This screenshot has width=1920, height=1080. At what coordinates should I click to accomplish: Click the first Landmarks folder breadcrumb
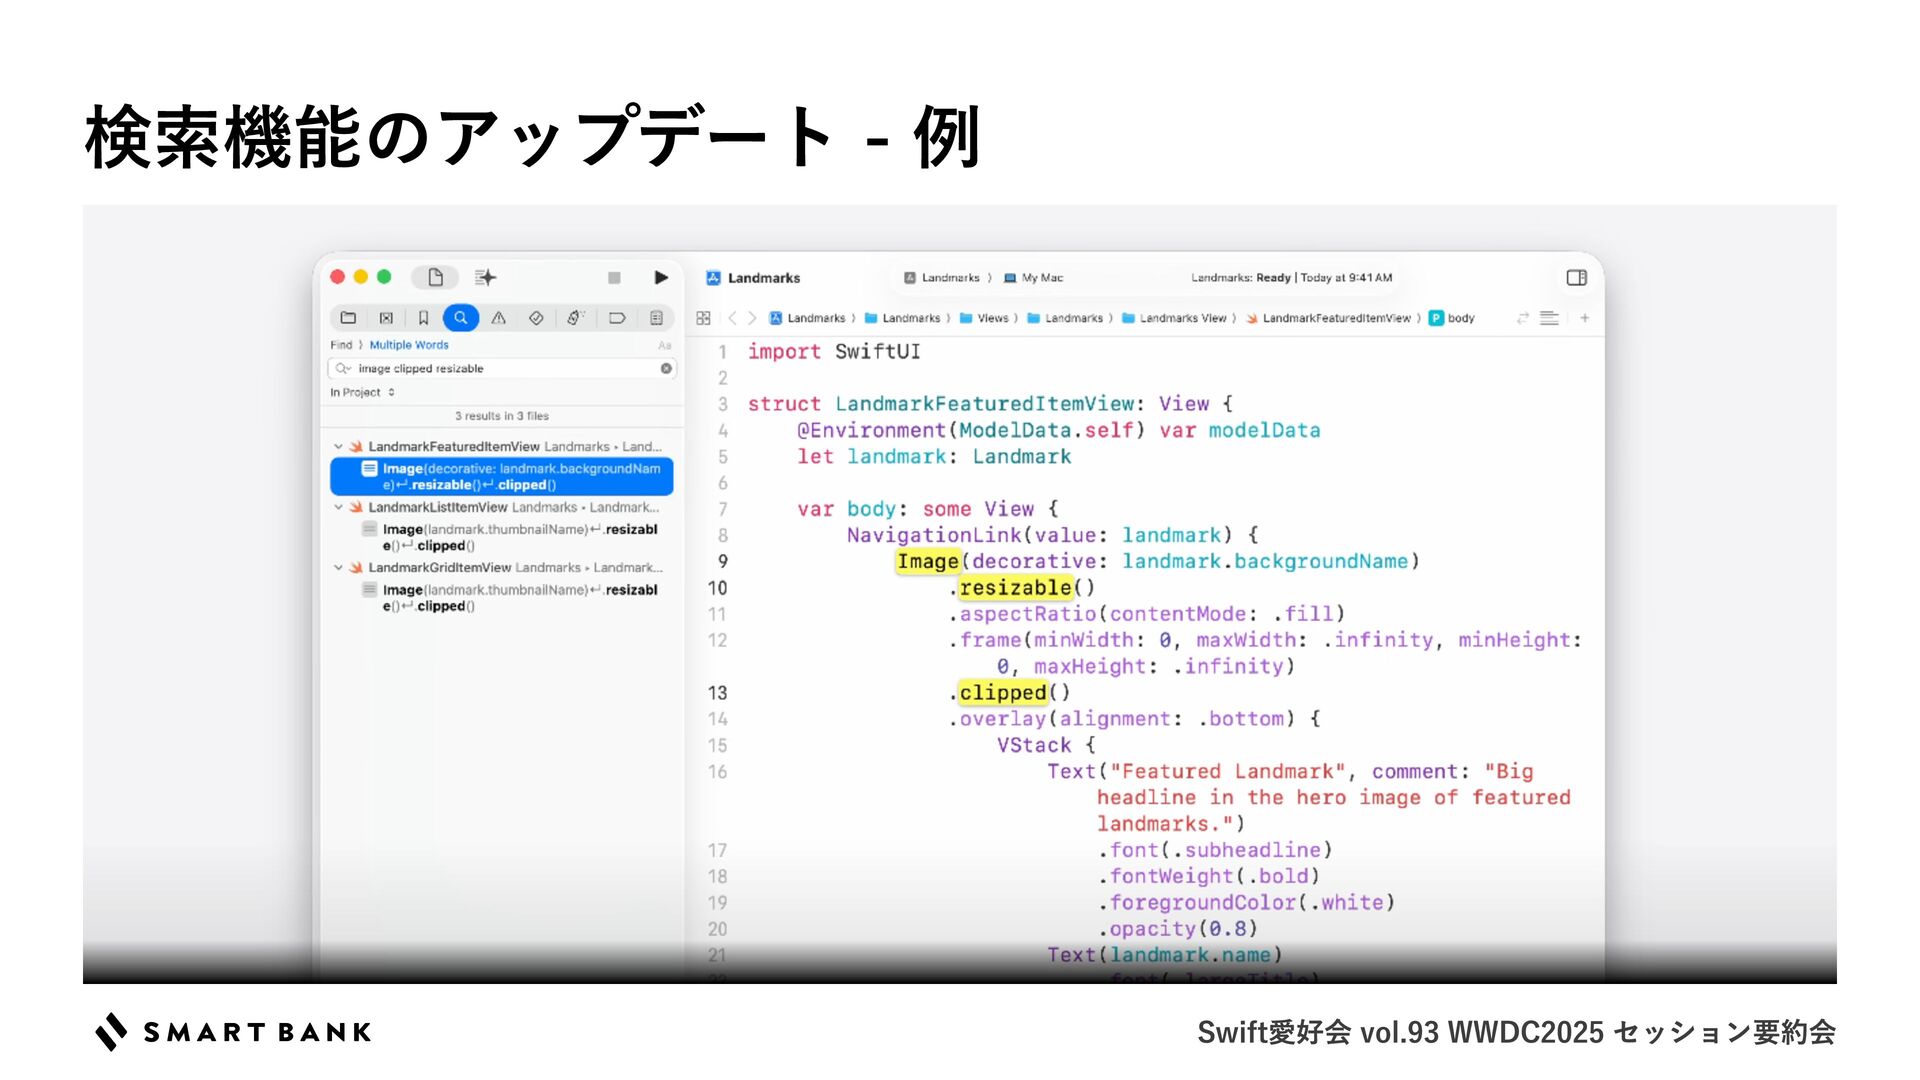point(903,318)
